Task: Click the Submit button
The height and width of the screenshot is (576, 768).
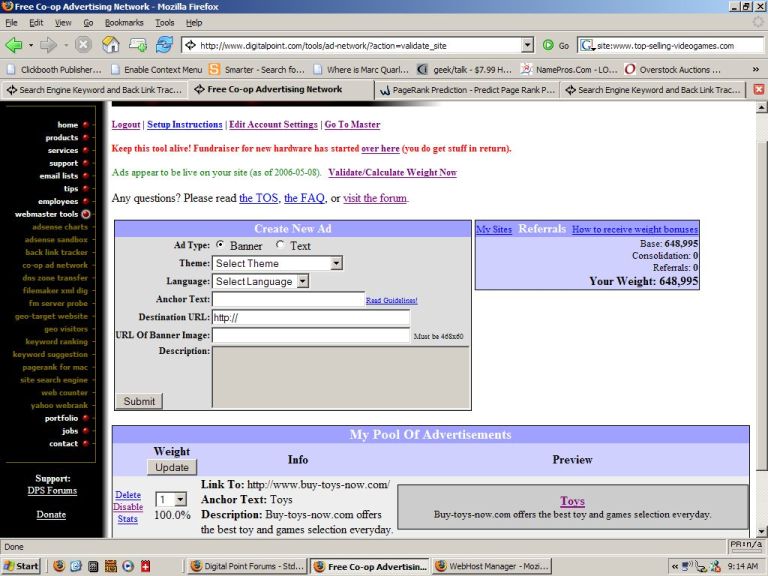Action: coord(139,401)
